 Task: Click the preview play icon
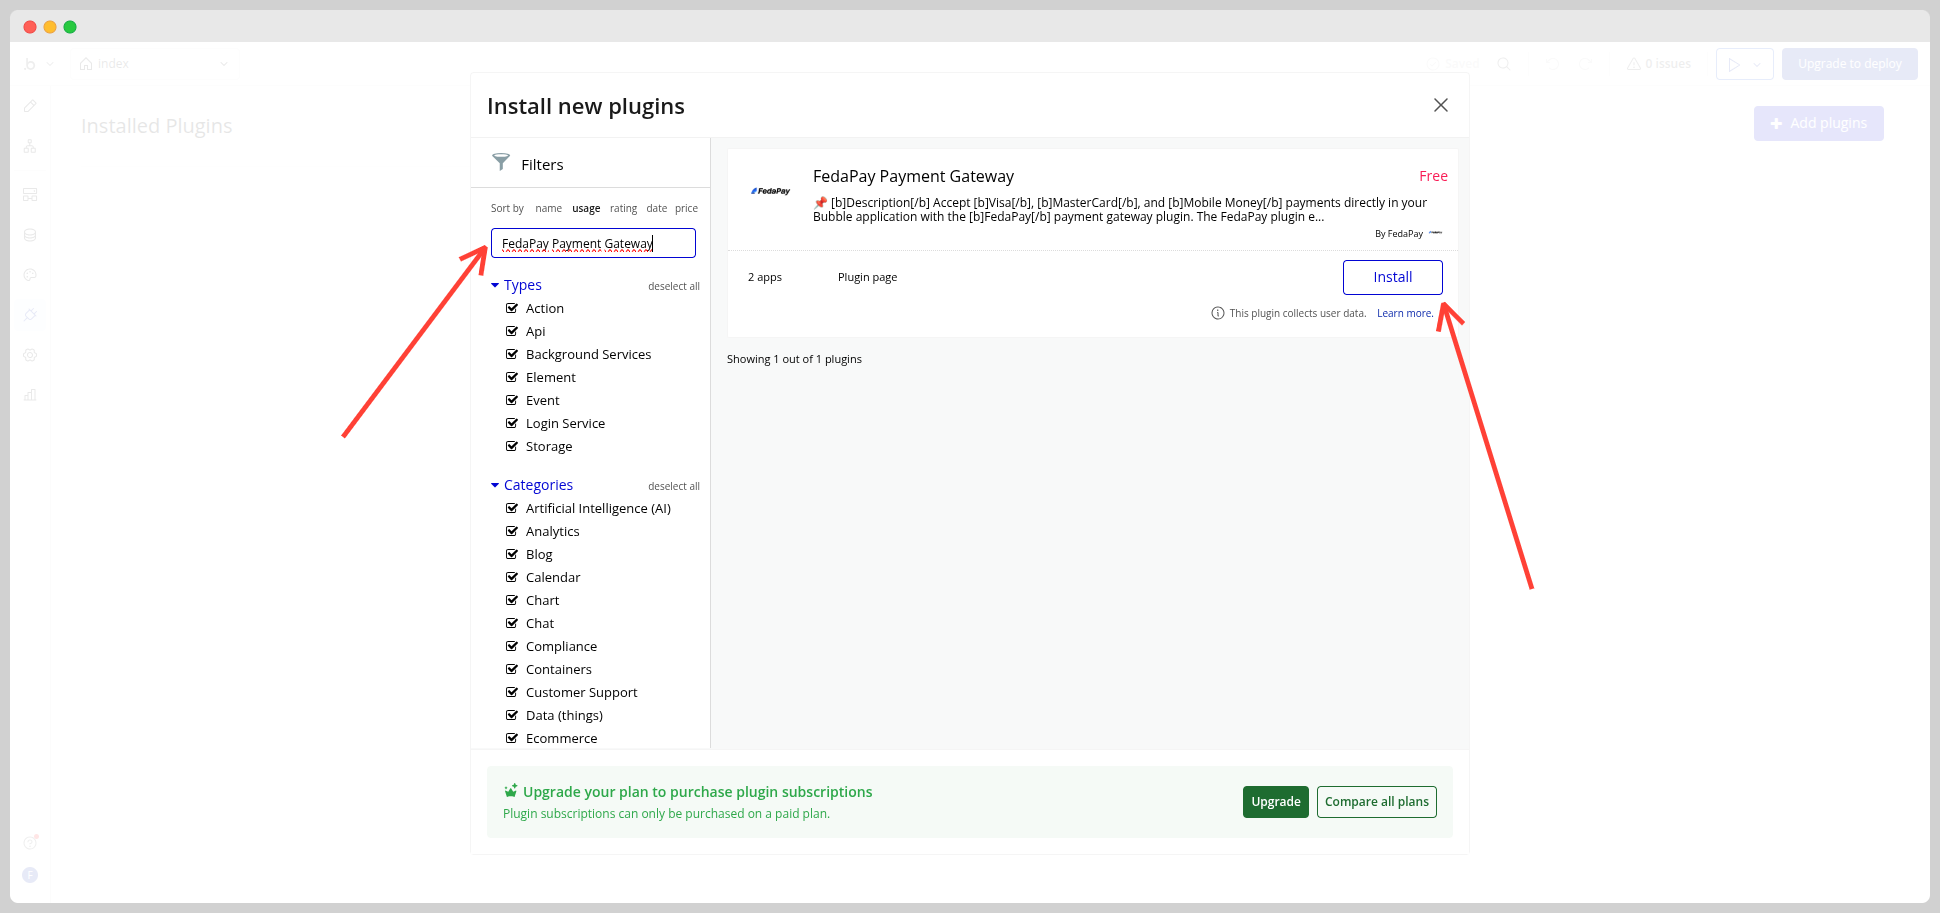coord(1734,64)
